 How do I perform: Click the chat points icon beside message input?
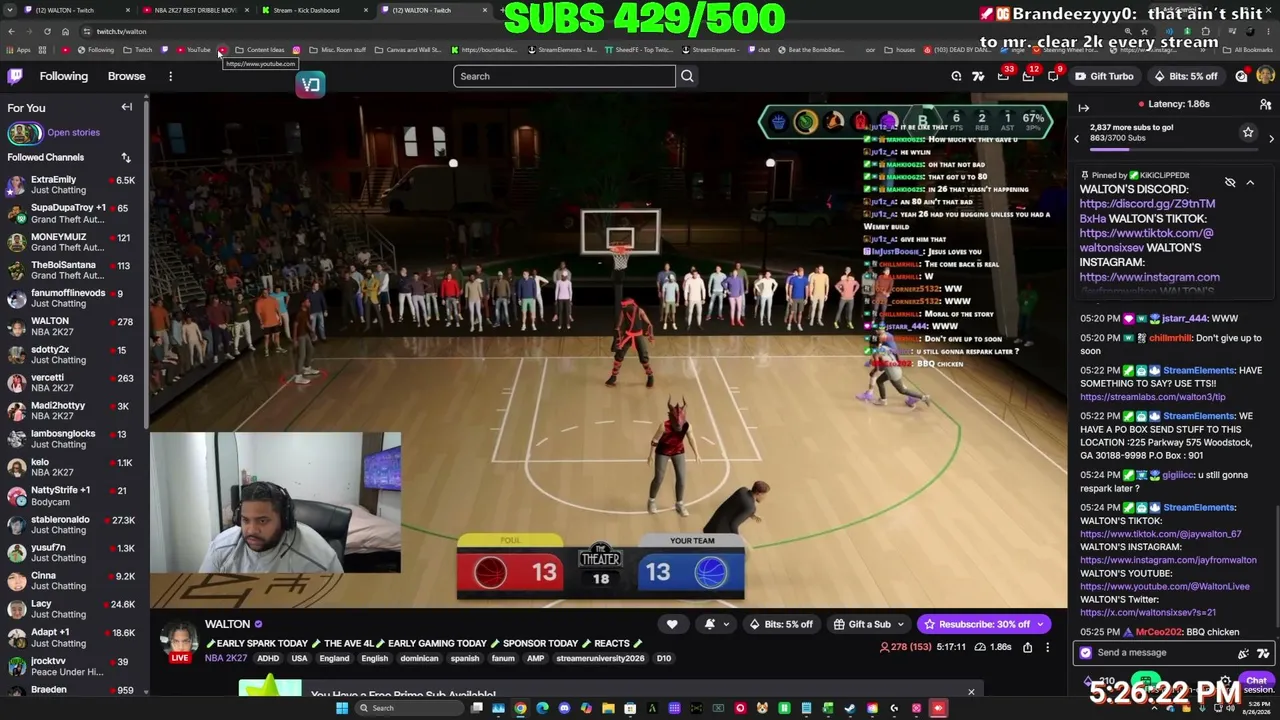(1085, 652)
